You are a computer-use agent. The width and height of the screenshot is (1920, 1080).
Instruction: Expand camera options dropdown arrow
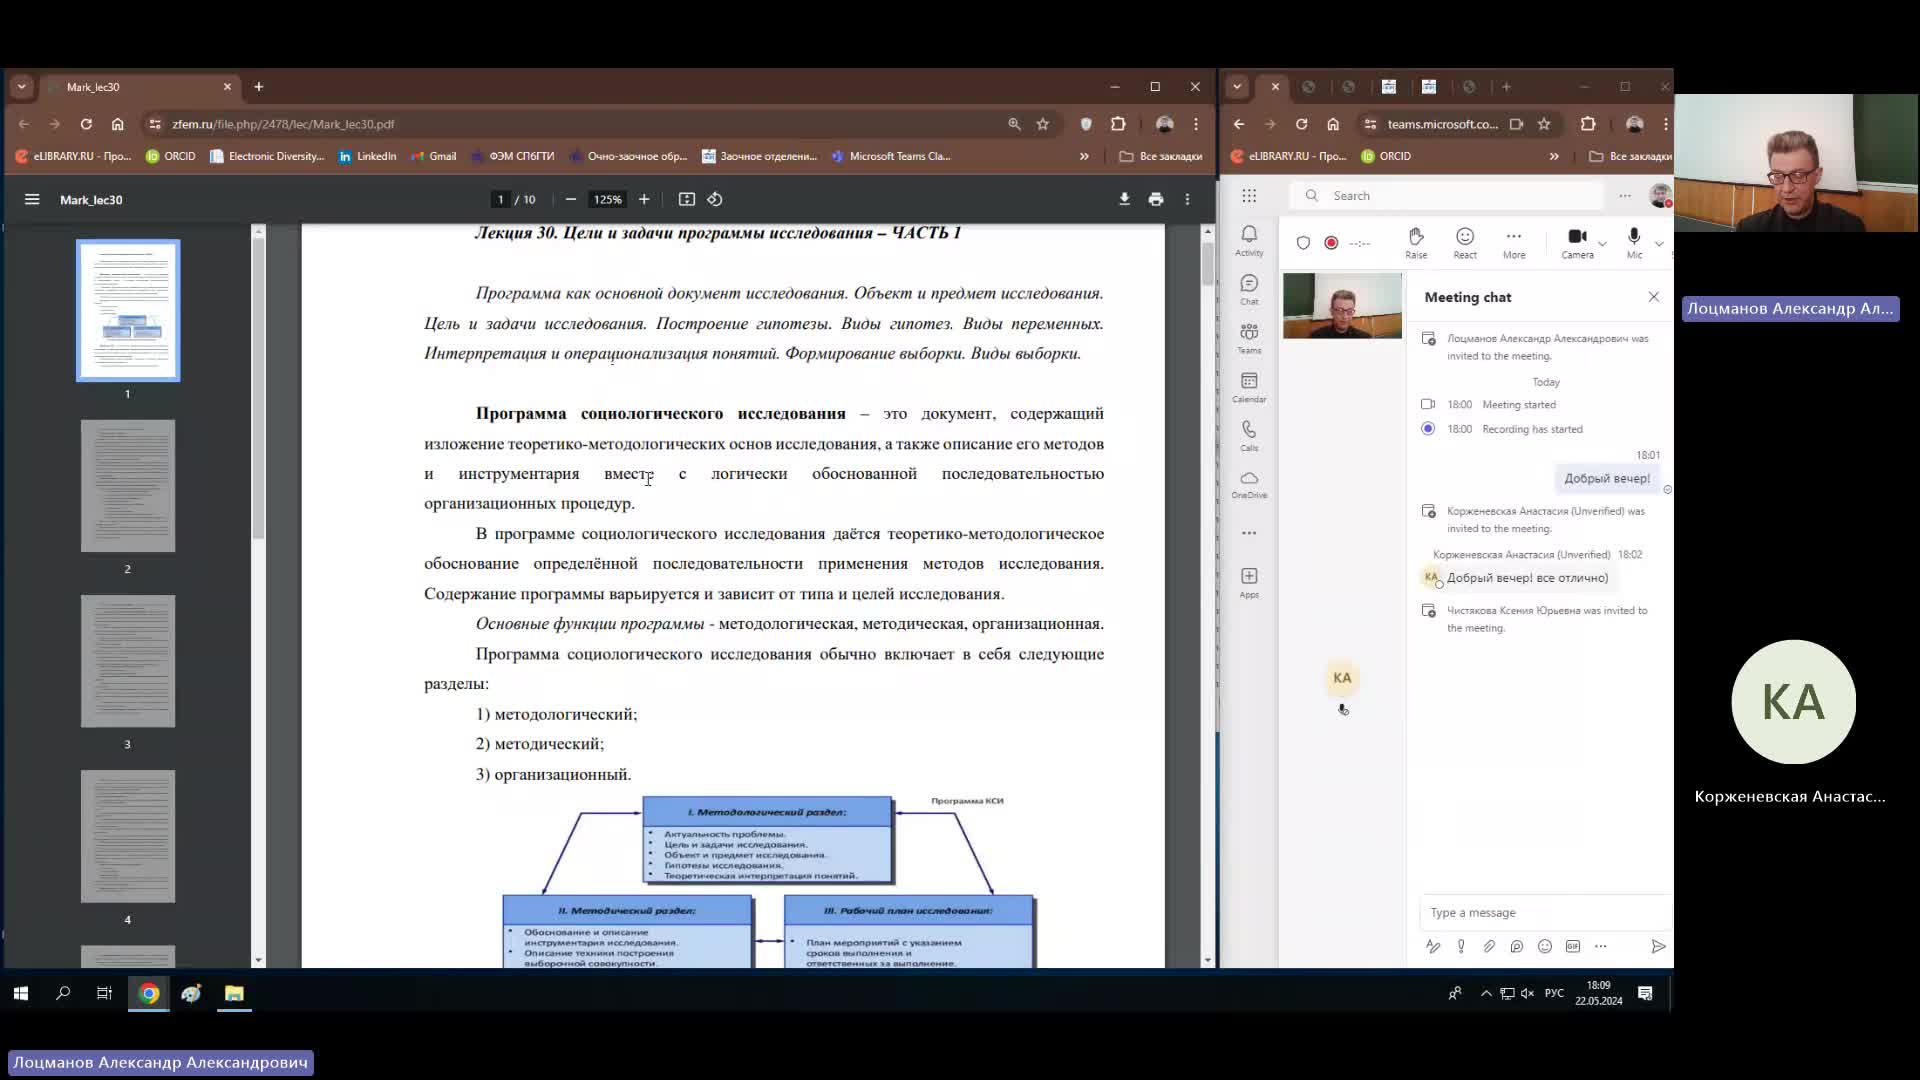pos(1602,243)
